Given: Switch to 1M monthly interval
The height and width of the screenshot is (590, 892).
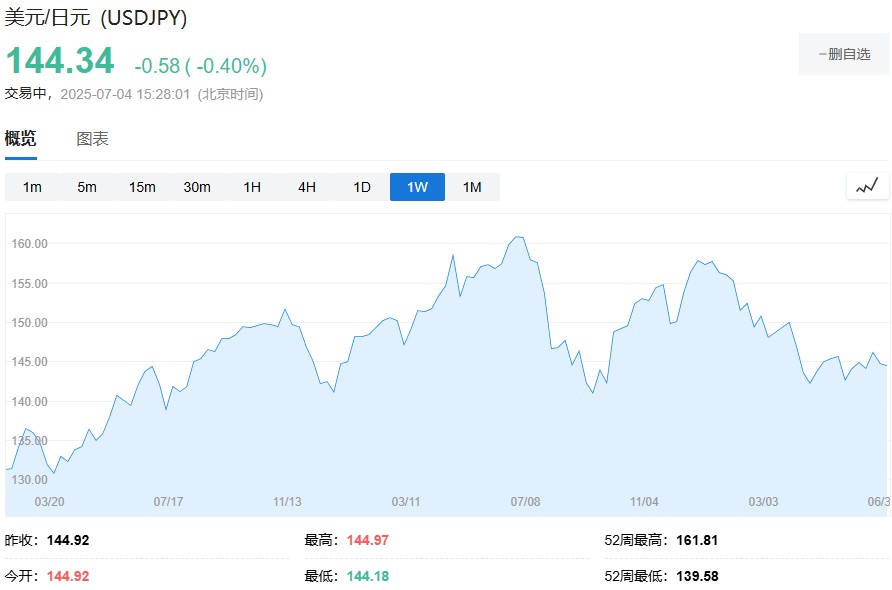Looking at the screenshot, I should point(472,187).
